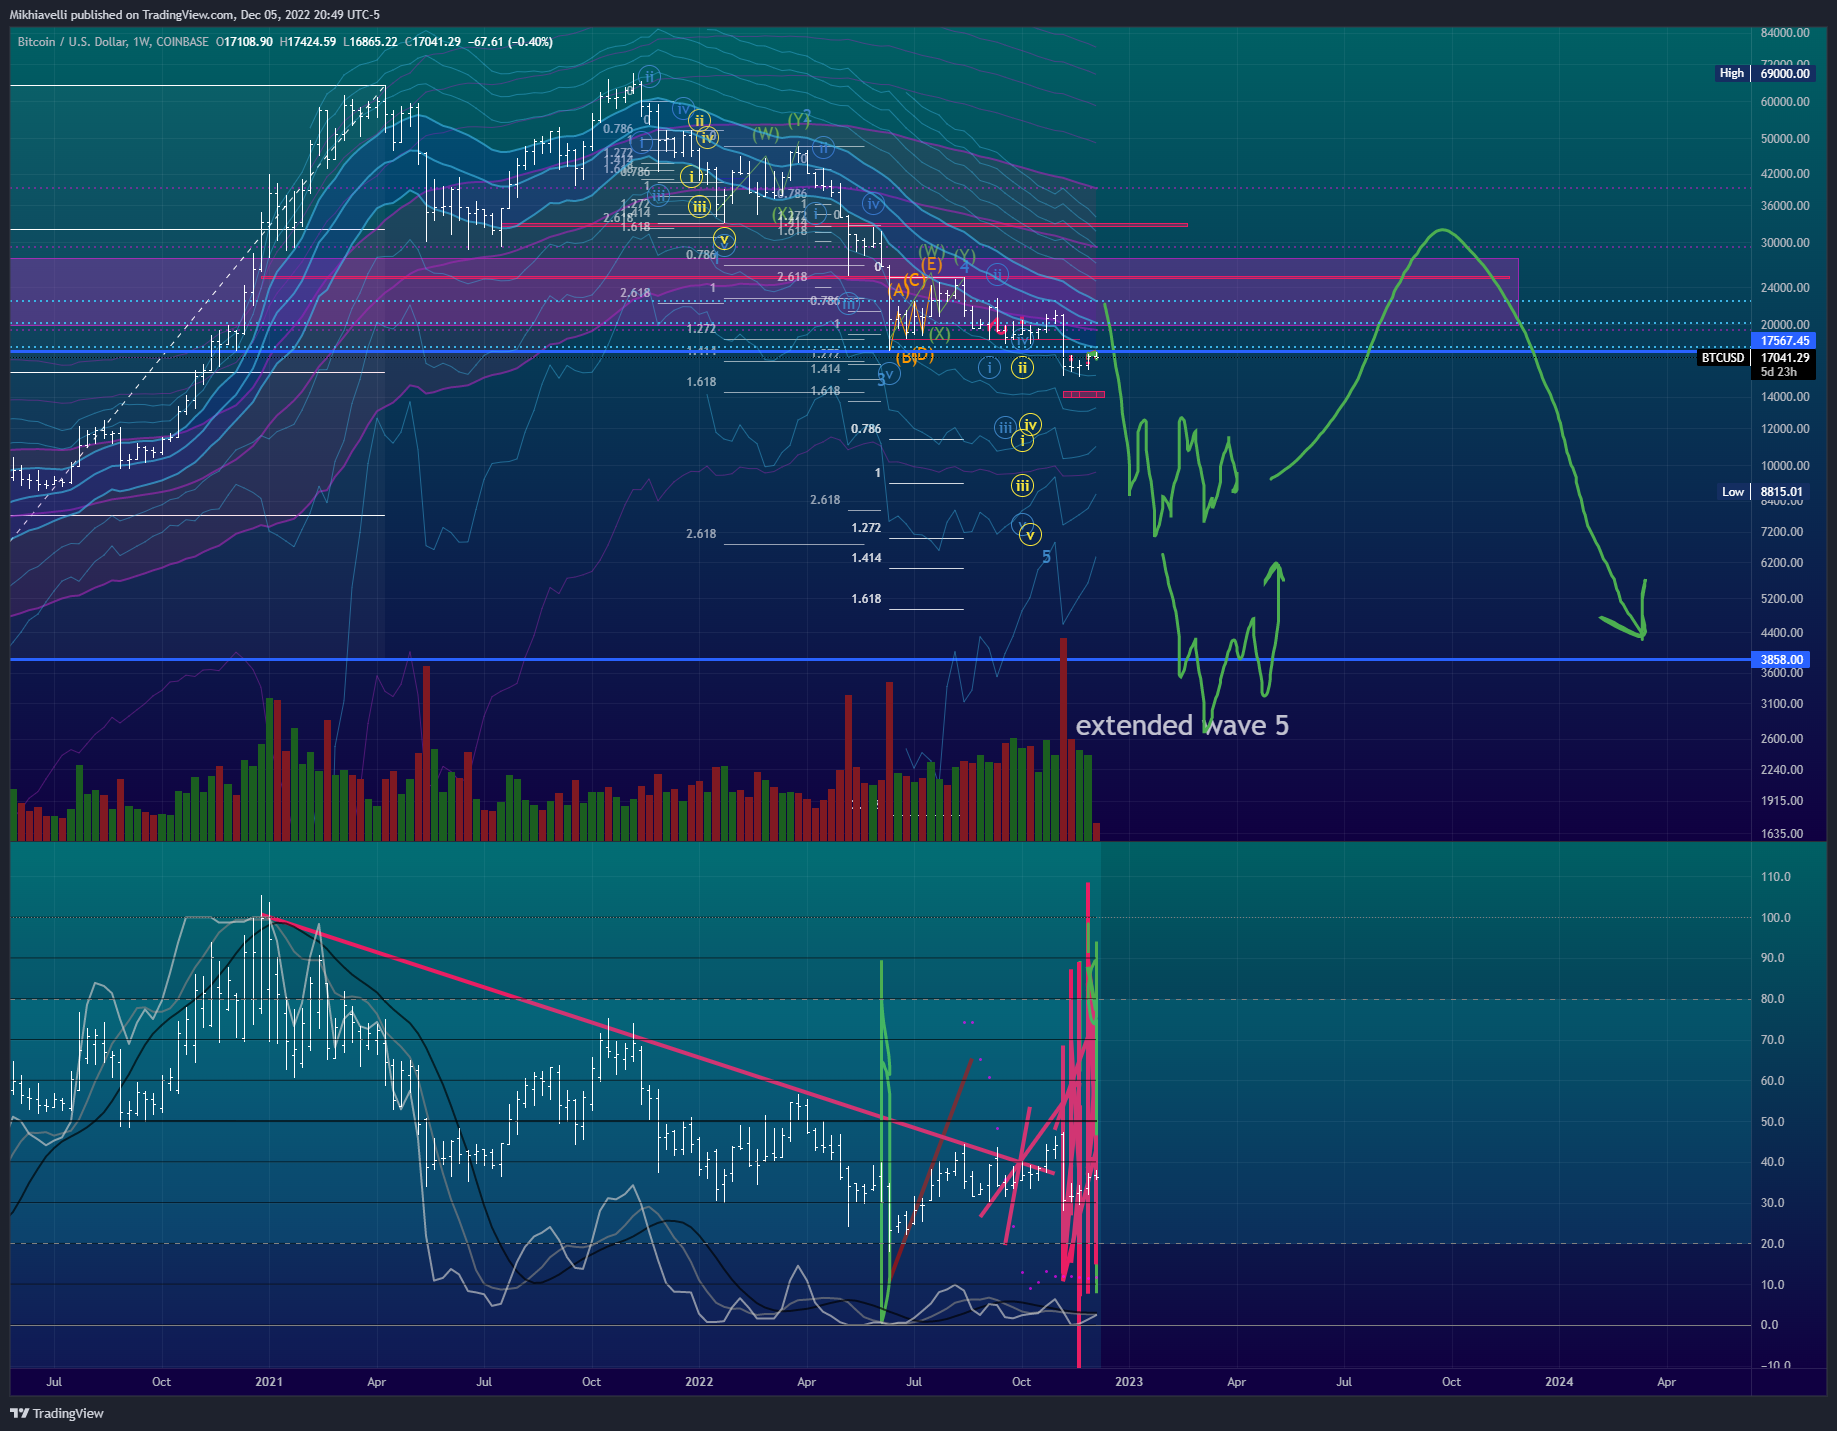Click the 42000.00 price axis label

[1785, 174]
